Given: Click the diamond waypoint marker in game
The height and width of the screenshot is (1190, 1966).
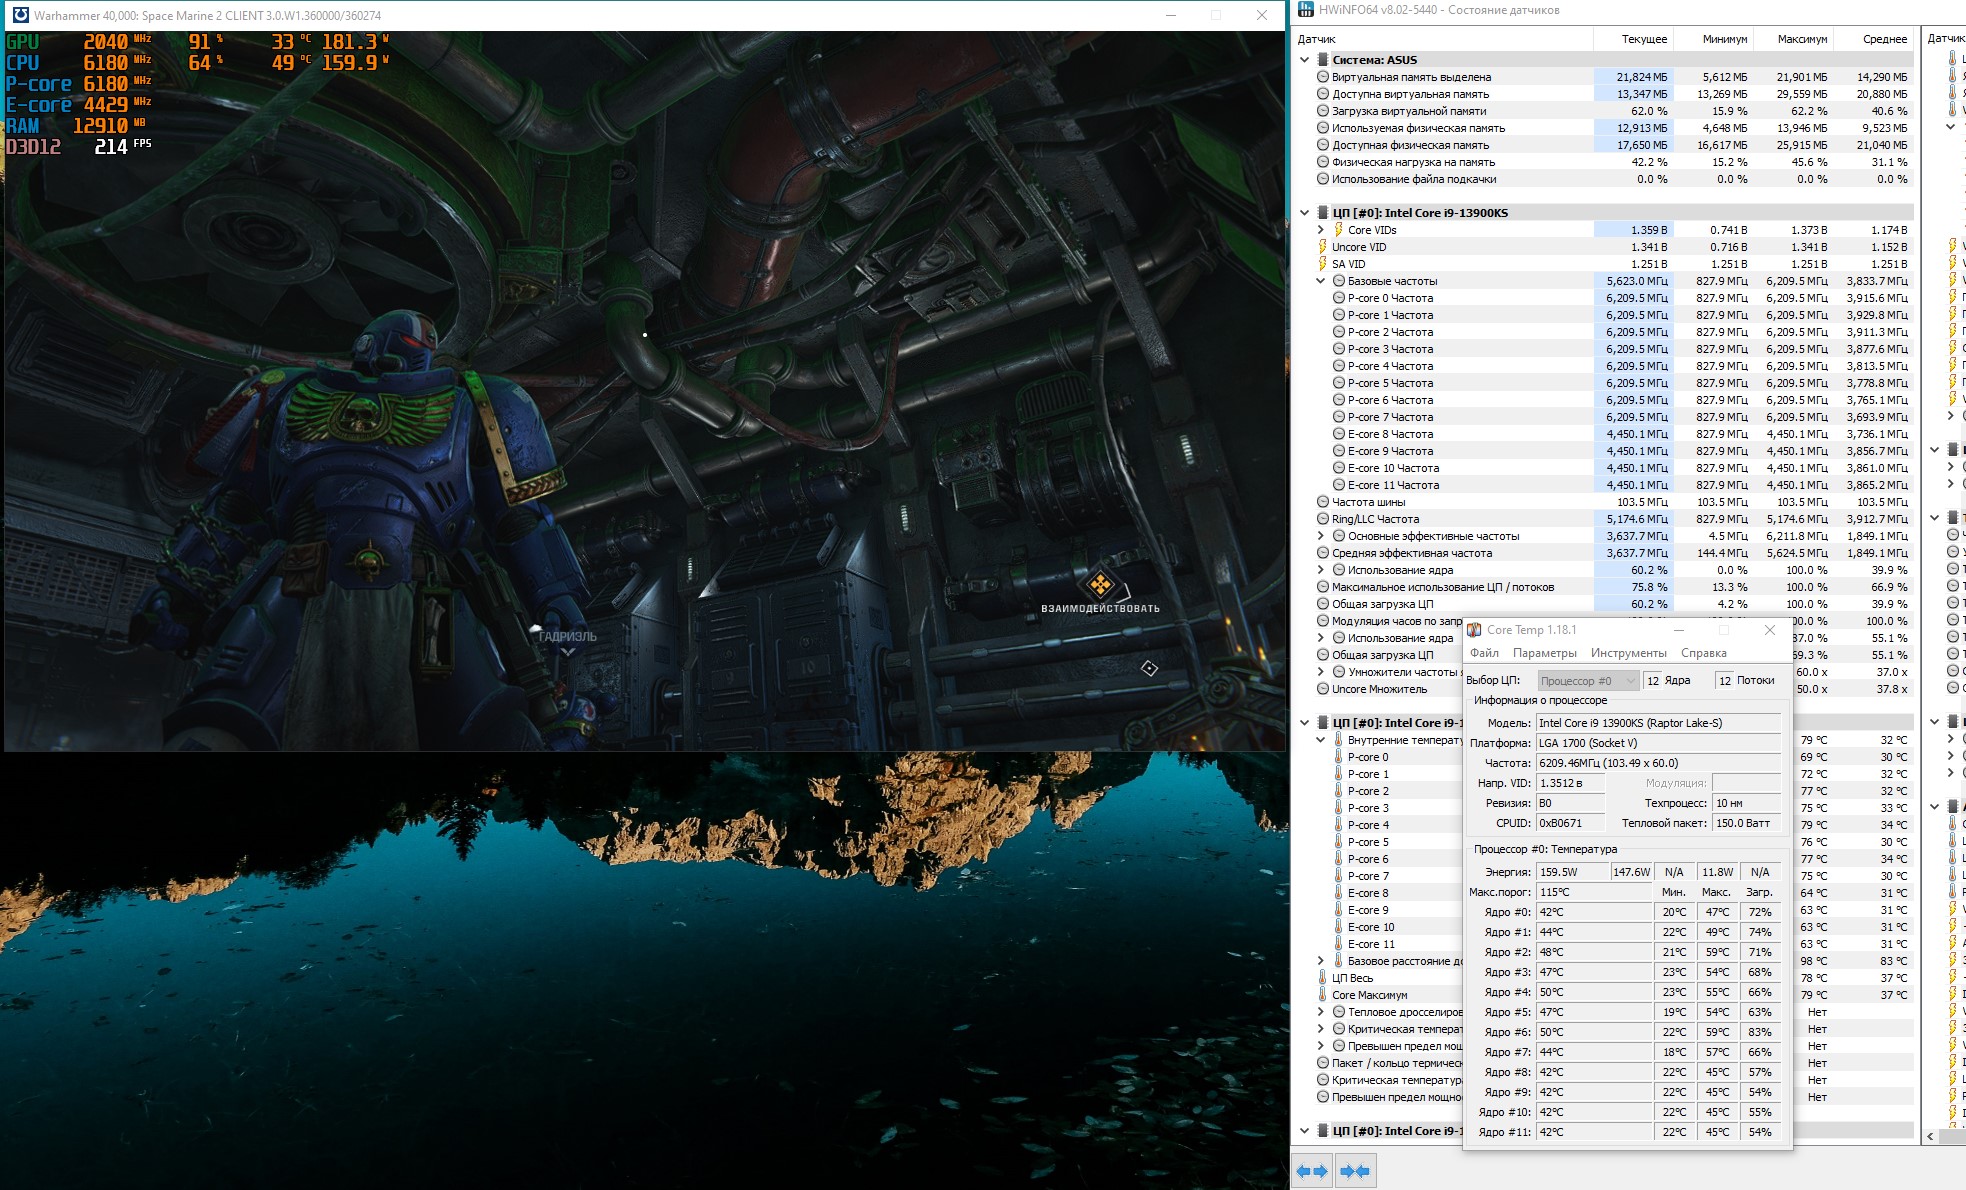Looking at the screenshot, I should point(1149,668).
